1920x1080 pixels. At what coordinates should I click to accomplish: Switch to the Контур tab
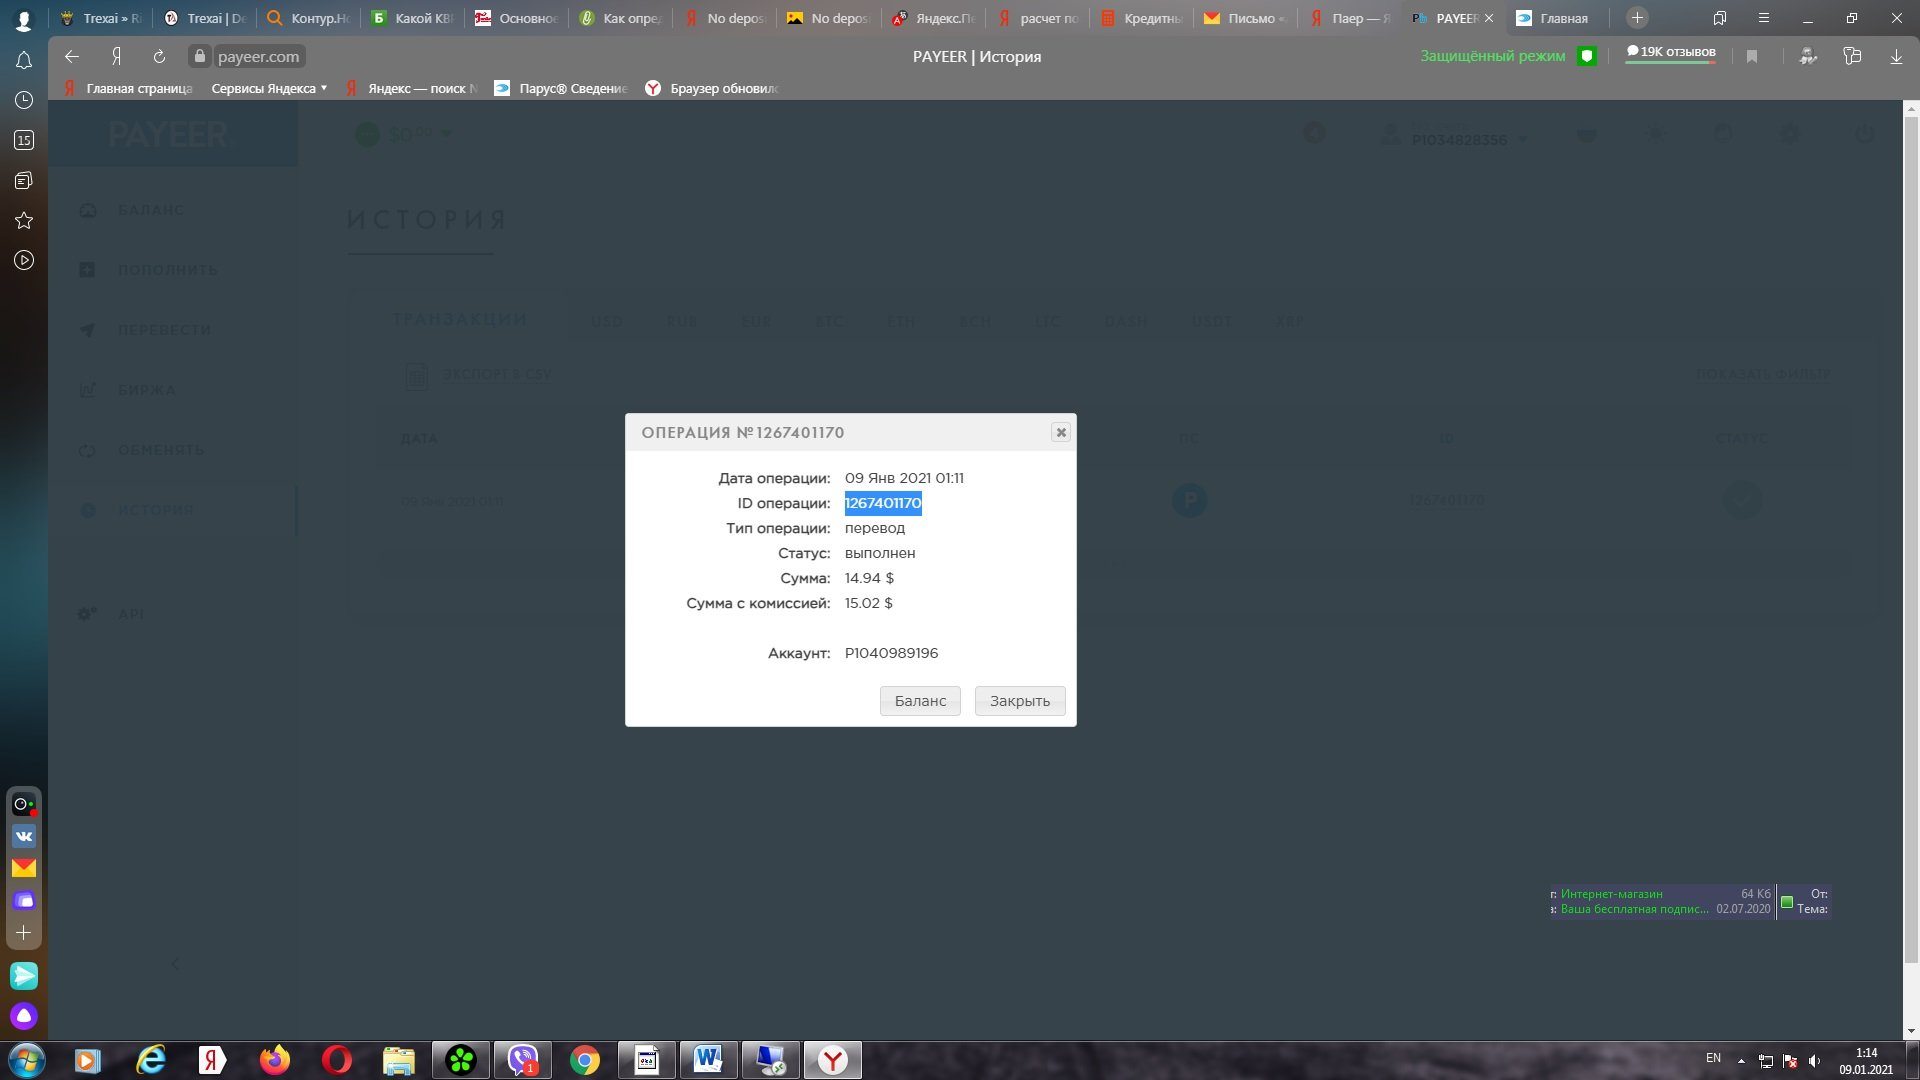coord(309,18)
